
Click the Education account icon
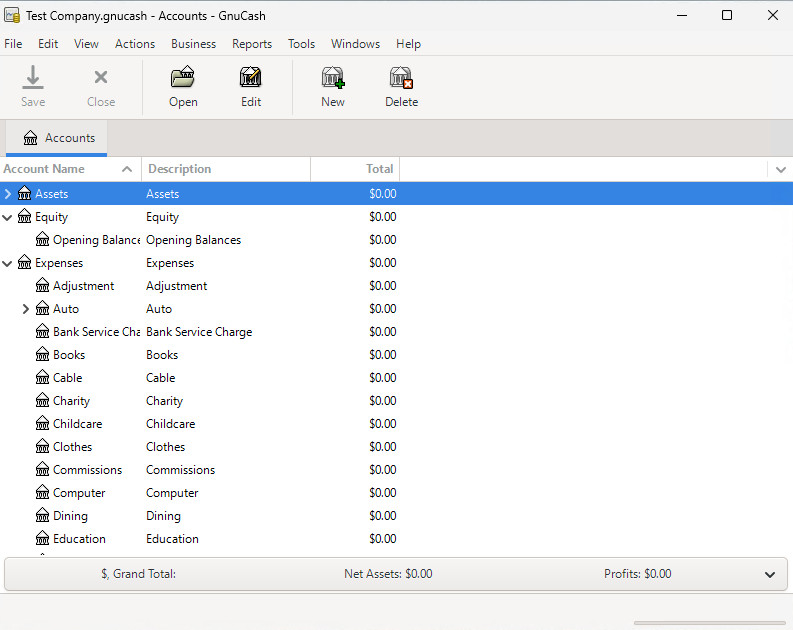[42, 538]
